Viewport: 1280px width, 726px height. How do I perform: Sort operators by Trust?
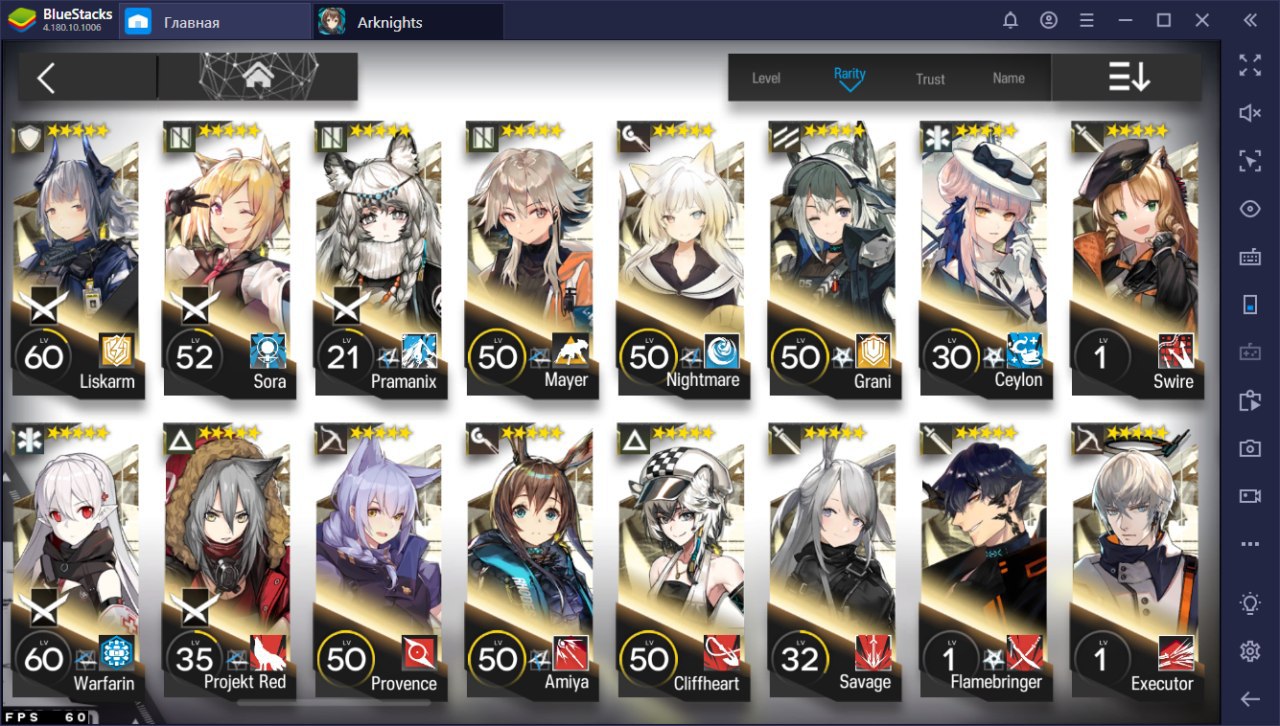click(x=930, y=78)
